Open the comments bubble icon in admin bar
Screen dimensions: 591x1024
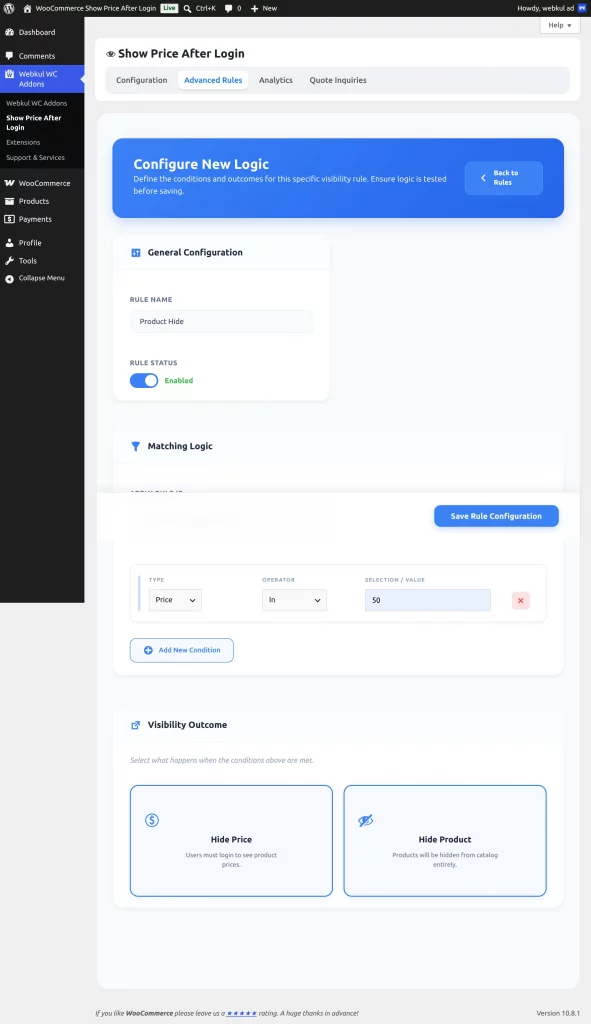228,8
